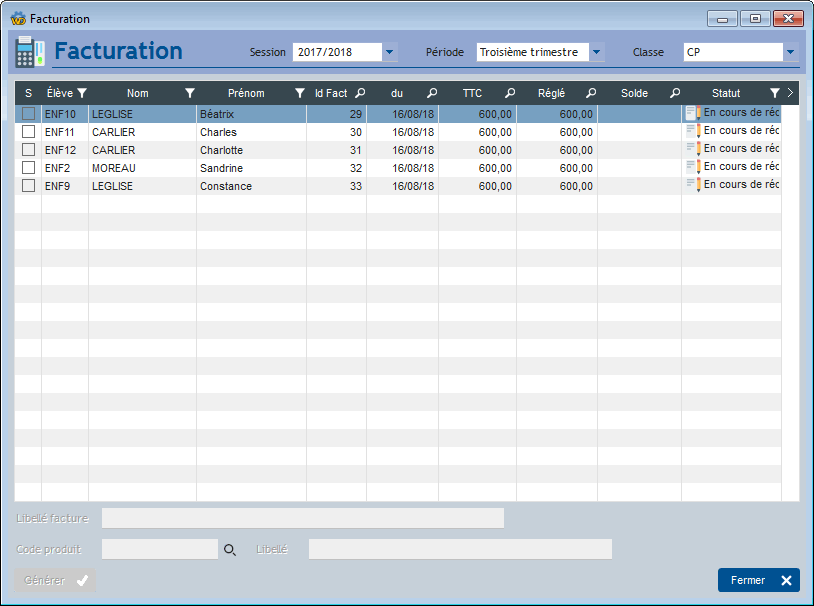Expand the Session dropdown
Image resolution: width=814 pixels, height=606 pixels.
(x=389, y=52)
